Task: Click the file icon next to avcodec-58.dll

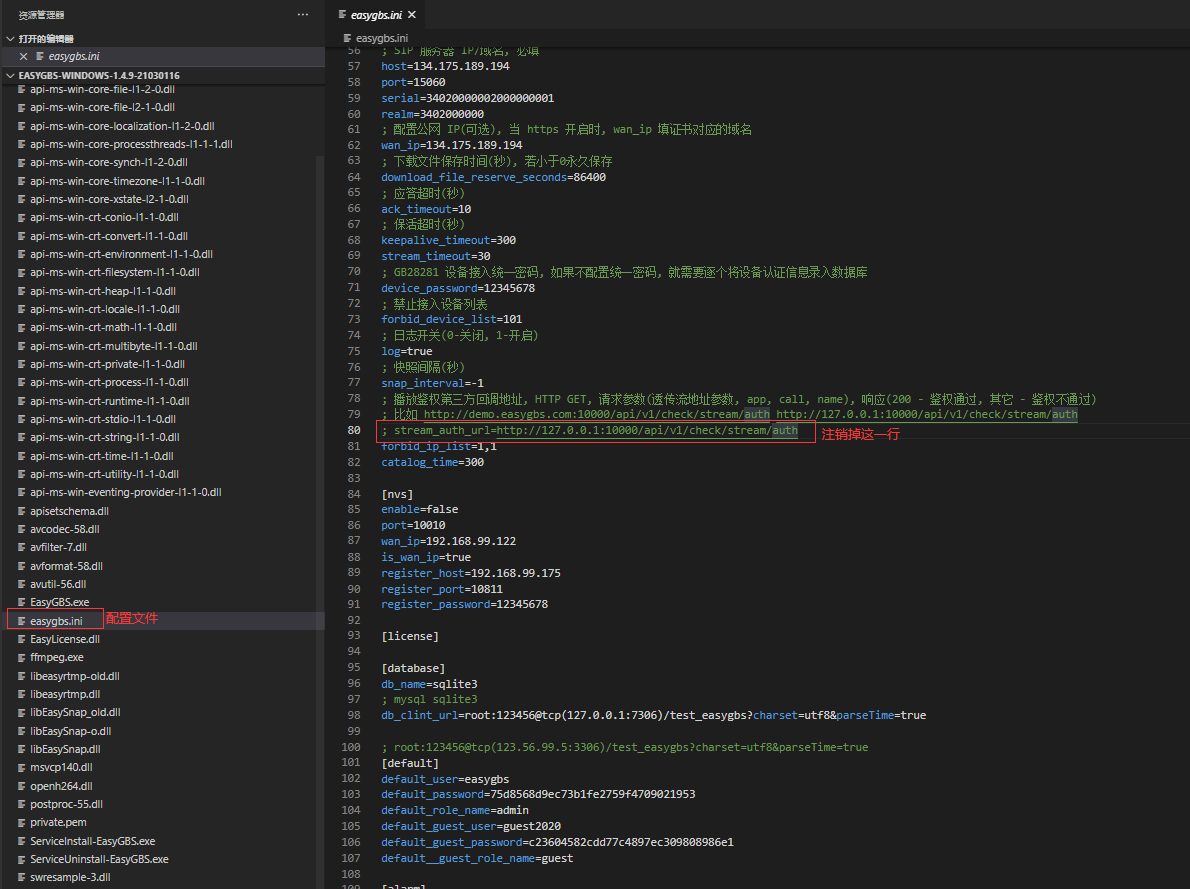Action: click(x=21, y=529)
